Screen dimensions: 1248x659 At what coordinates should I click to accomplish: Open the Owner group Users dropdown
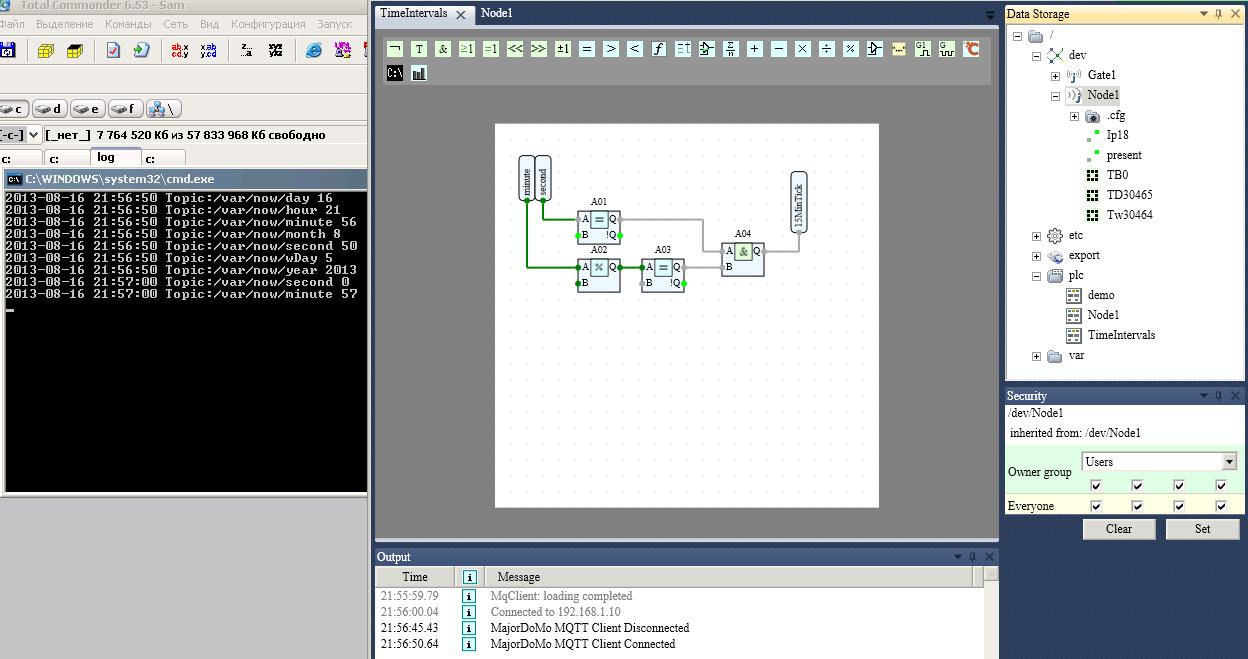1229,462
